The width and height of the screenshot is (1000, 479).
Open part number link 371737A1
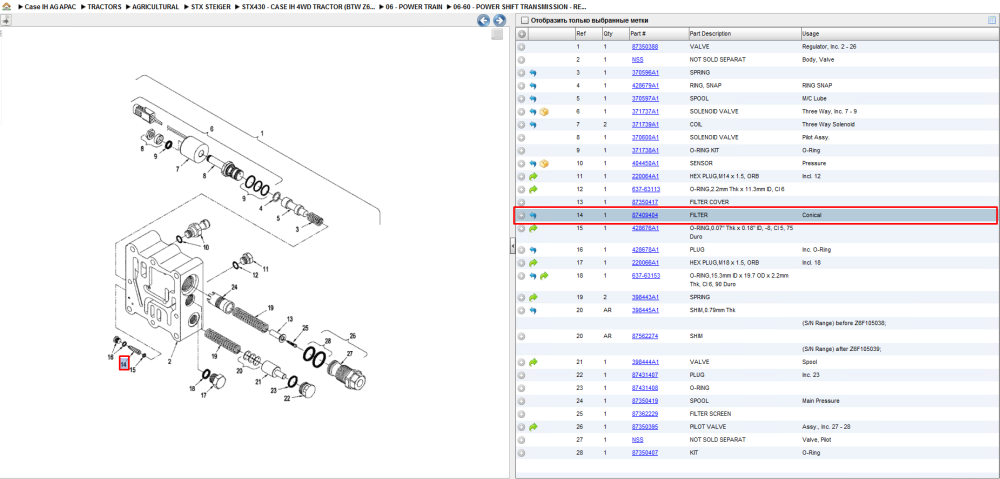pyautogui.click(x=645, y=112)
